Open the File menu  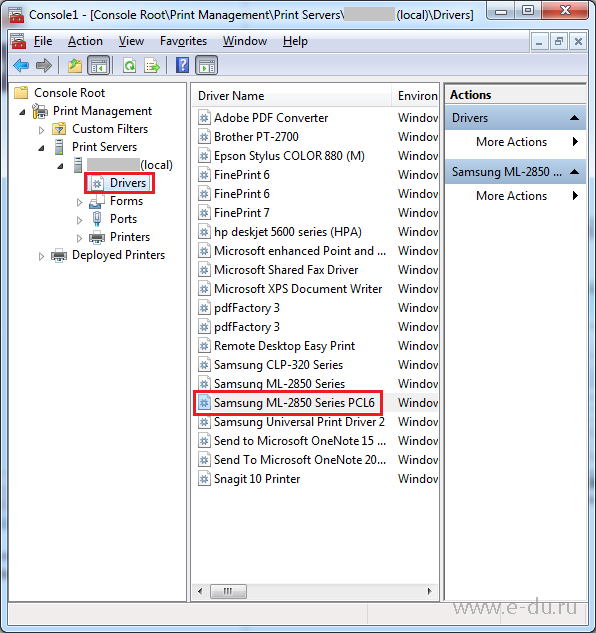point(43,41)
